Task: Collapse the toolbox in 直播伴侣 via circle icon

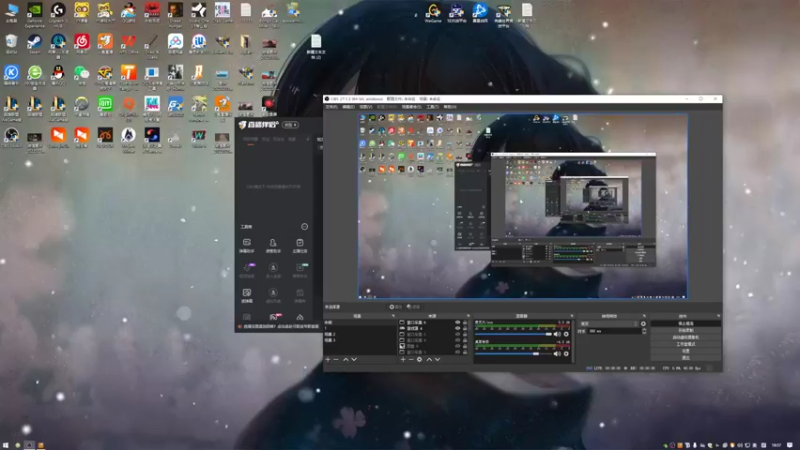Action: coord(305,227)
